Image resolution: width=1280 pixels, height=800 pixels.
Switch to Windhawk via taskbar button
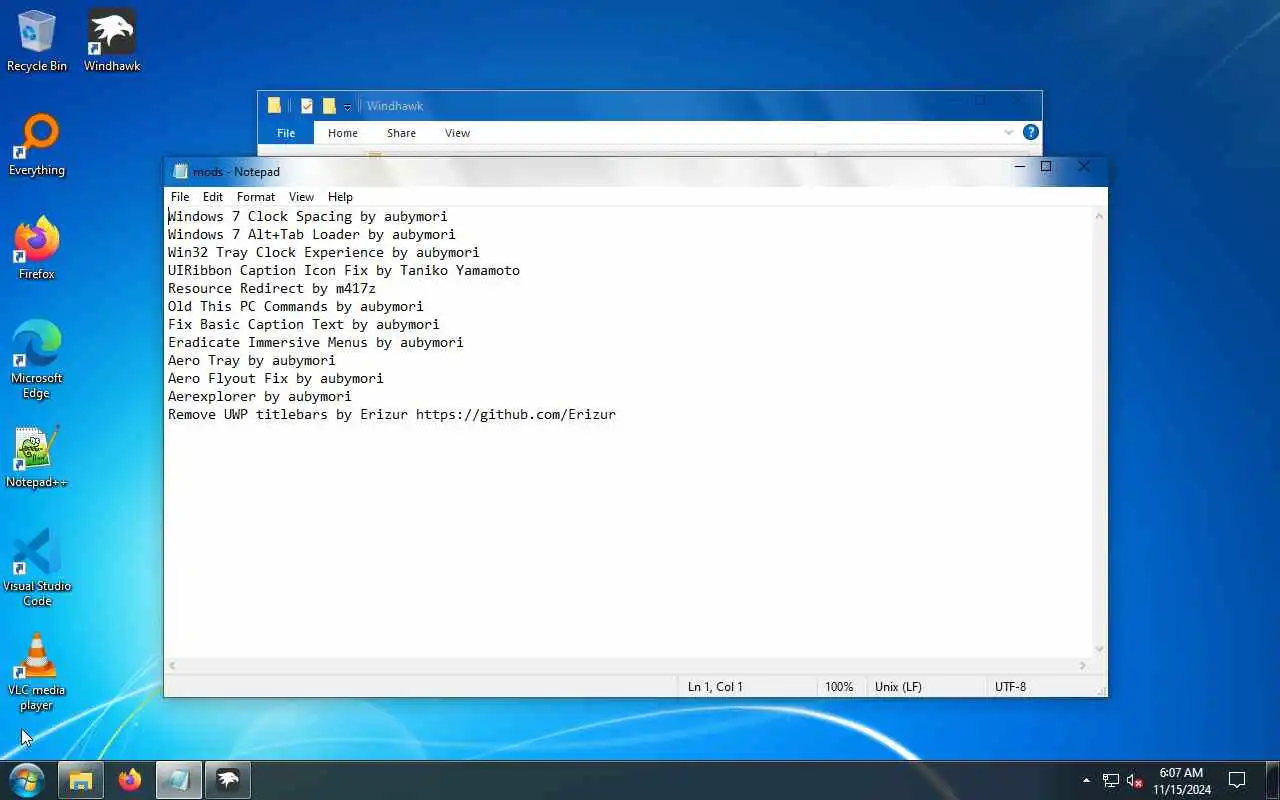click(228, 780)
